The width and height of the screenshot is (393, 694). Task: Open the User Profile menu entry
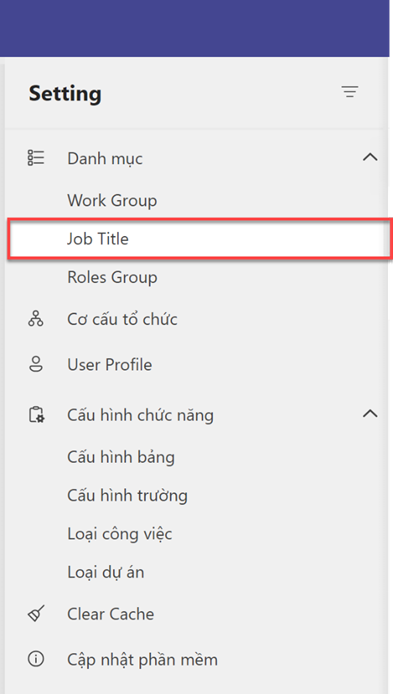pyautogui.click(x=109, y=365)
